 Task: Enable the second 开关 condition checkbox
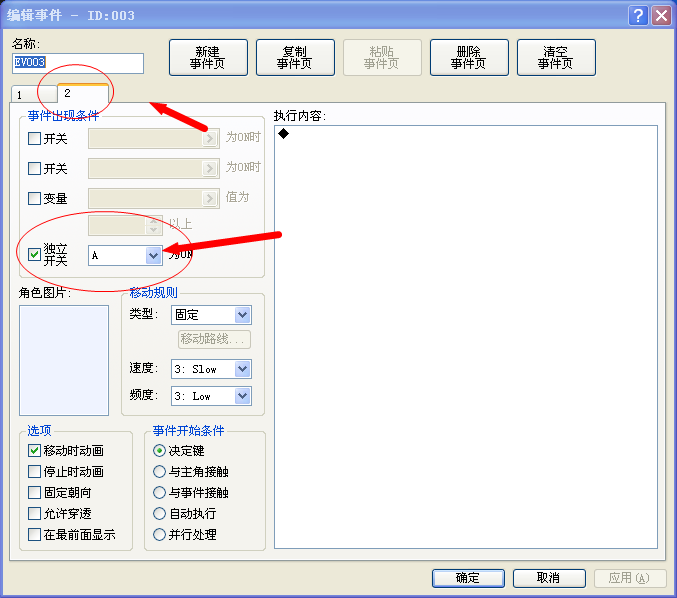coord(34,168)
